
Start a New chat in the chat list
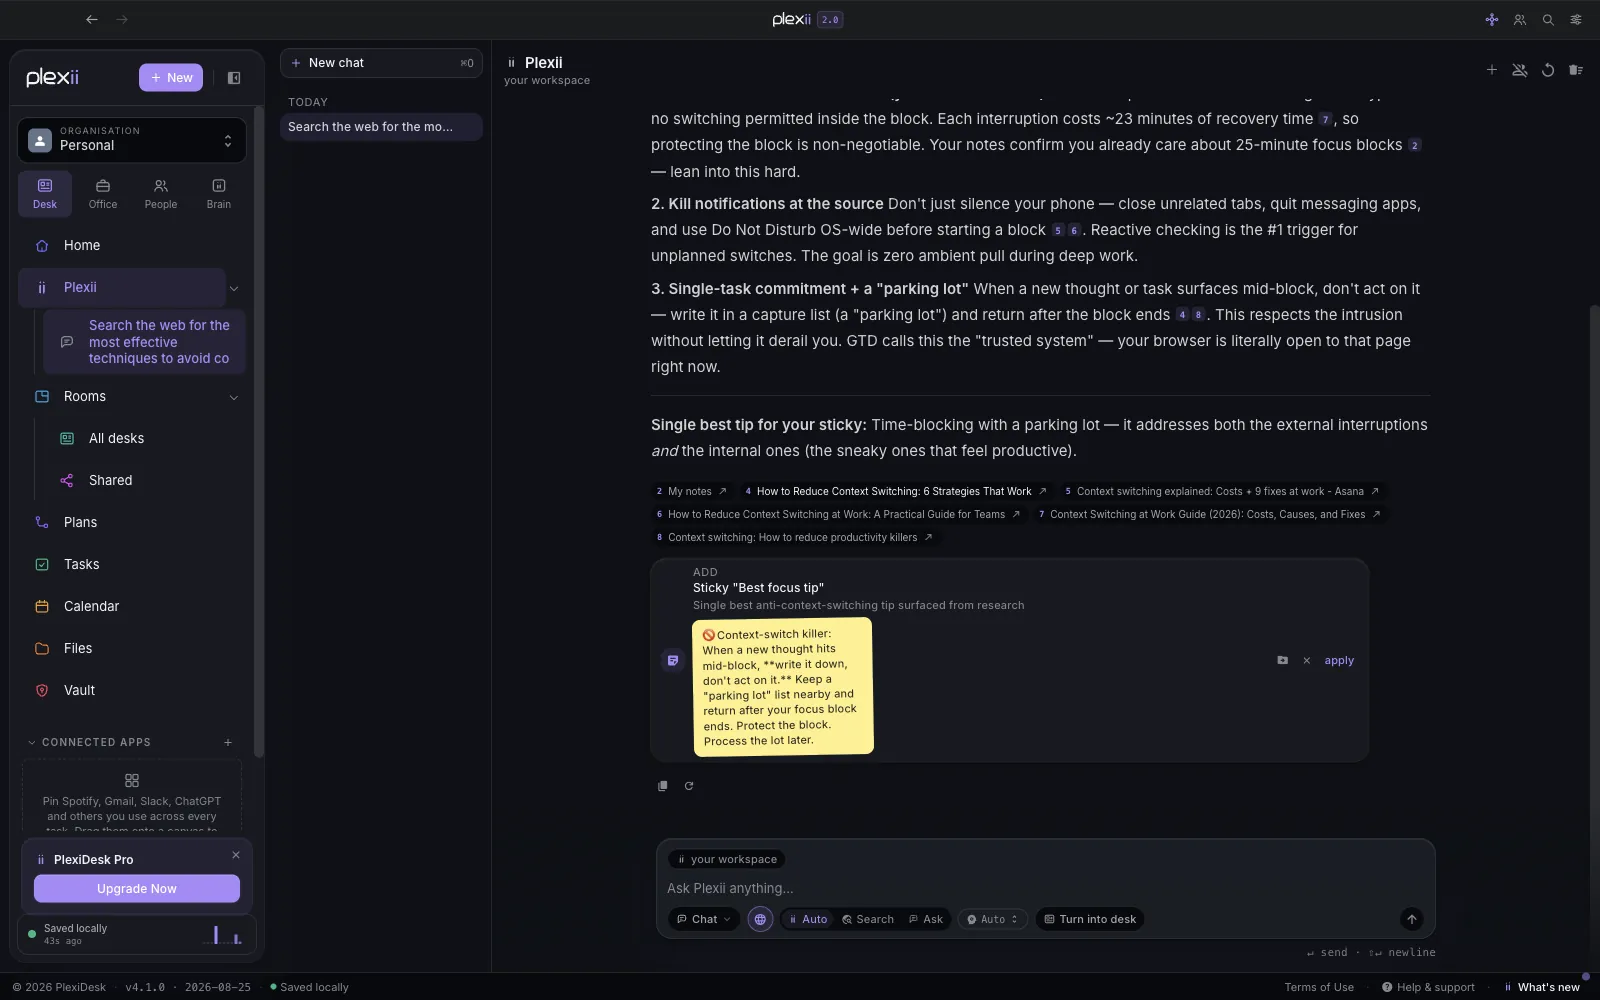pos(381,63)
